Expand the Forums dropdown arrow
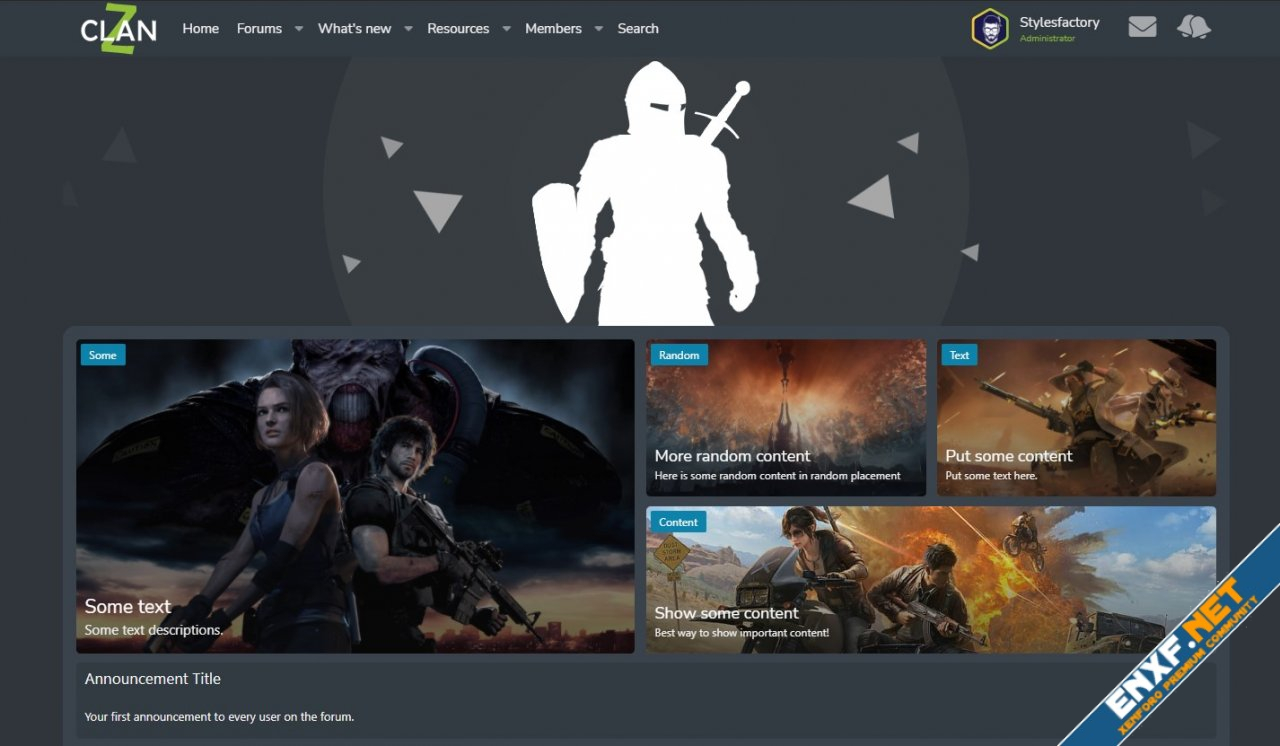1280x746 pixels. (x=298, y=29)
